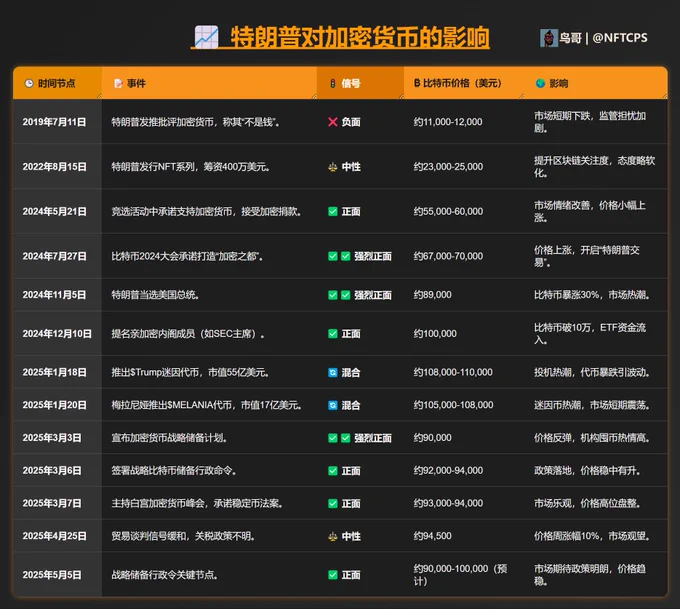The height and width of the screenshot is (609, 680).
Task: Click the green check in the 2025年3月6日 row
Action: (x=333, y=471)
